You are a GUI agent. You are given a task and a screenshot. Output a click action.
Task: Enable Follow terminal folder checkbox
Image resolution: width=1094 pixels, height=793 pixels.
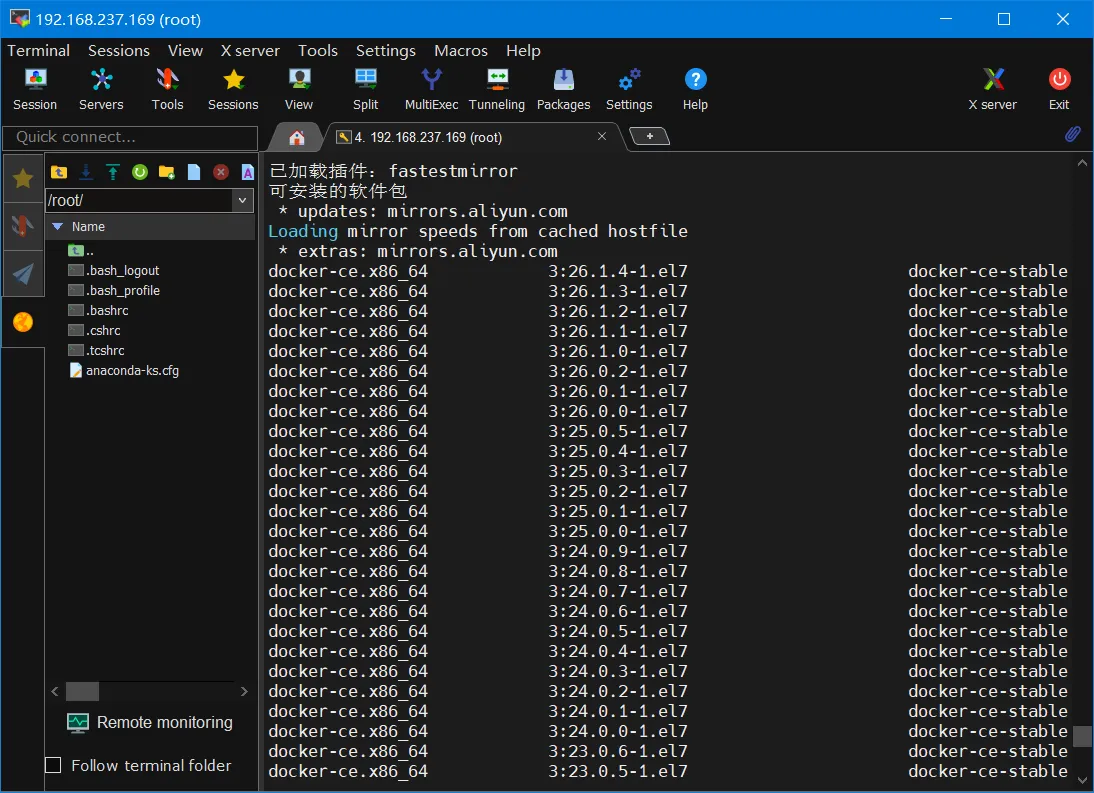(53, 765)
